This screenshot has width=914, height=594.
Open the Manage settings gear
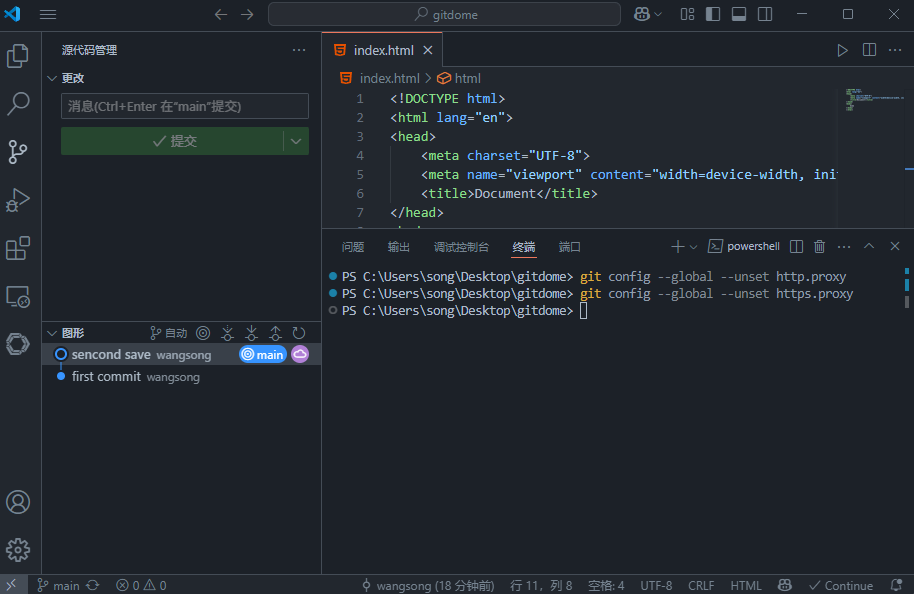tap(18, 549)
